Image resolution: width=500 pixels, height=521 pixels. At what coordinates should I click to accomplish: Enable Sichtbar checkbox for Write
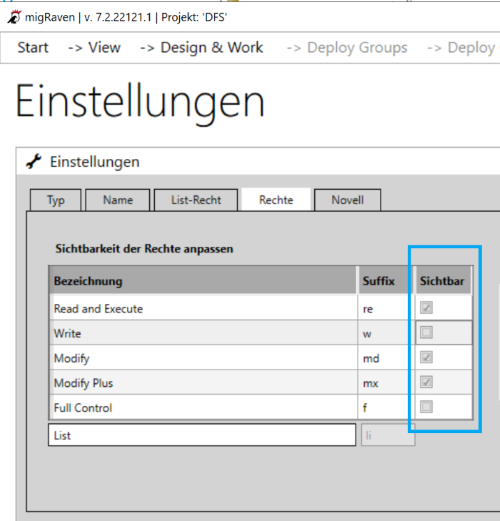click(x=426, y=332)
